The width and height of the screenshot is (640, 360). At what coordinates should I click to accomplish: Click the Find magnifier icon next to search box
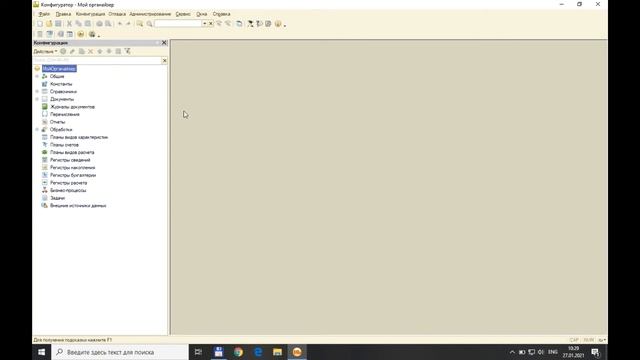pyautogui.click(x=149, y=24)
